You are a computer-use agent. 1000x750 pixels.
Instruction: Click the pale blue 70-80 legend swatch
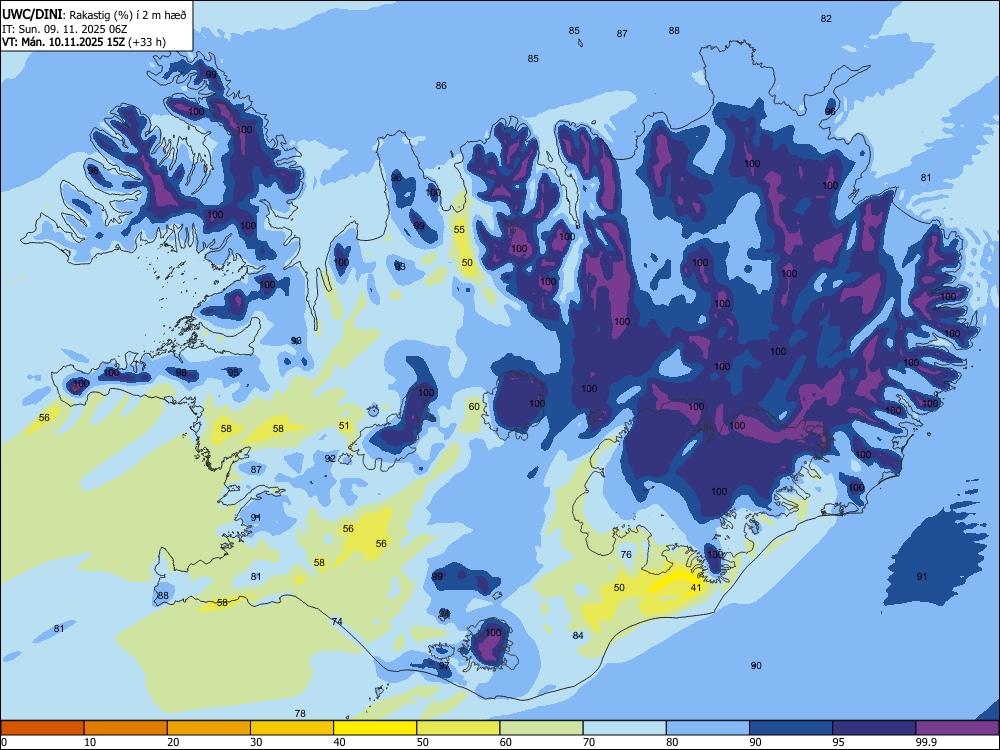pyautogui.click(x=624, y=728)
